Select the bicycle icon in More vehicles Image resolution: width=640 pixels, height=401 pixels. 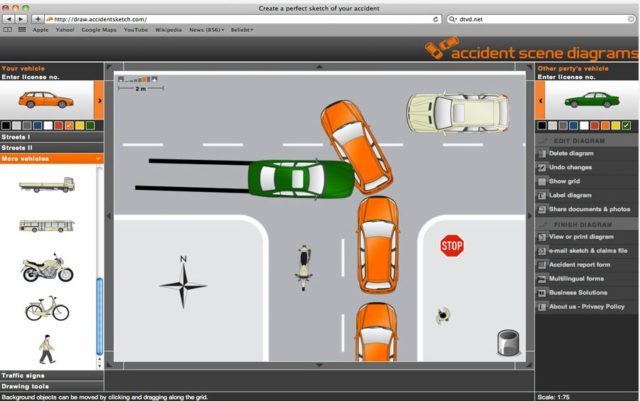(x=47, y=309)
